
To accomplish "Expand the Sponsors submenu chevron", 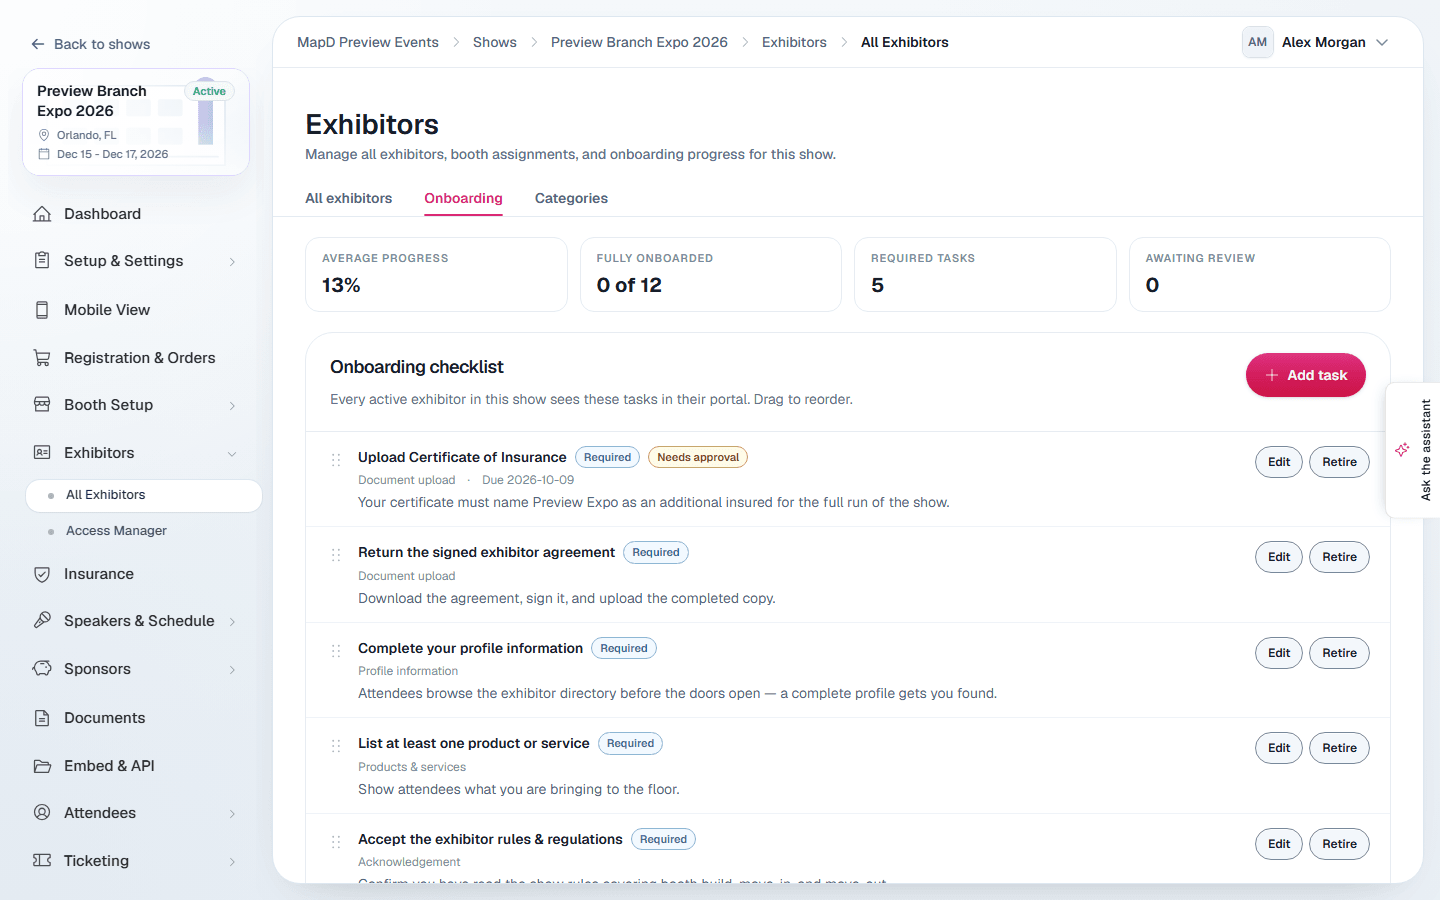I will pyautogui.click(x=232, y=670).
